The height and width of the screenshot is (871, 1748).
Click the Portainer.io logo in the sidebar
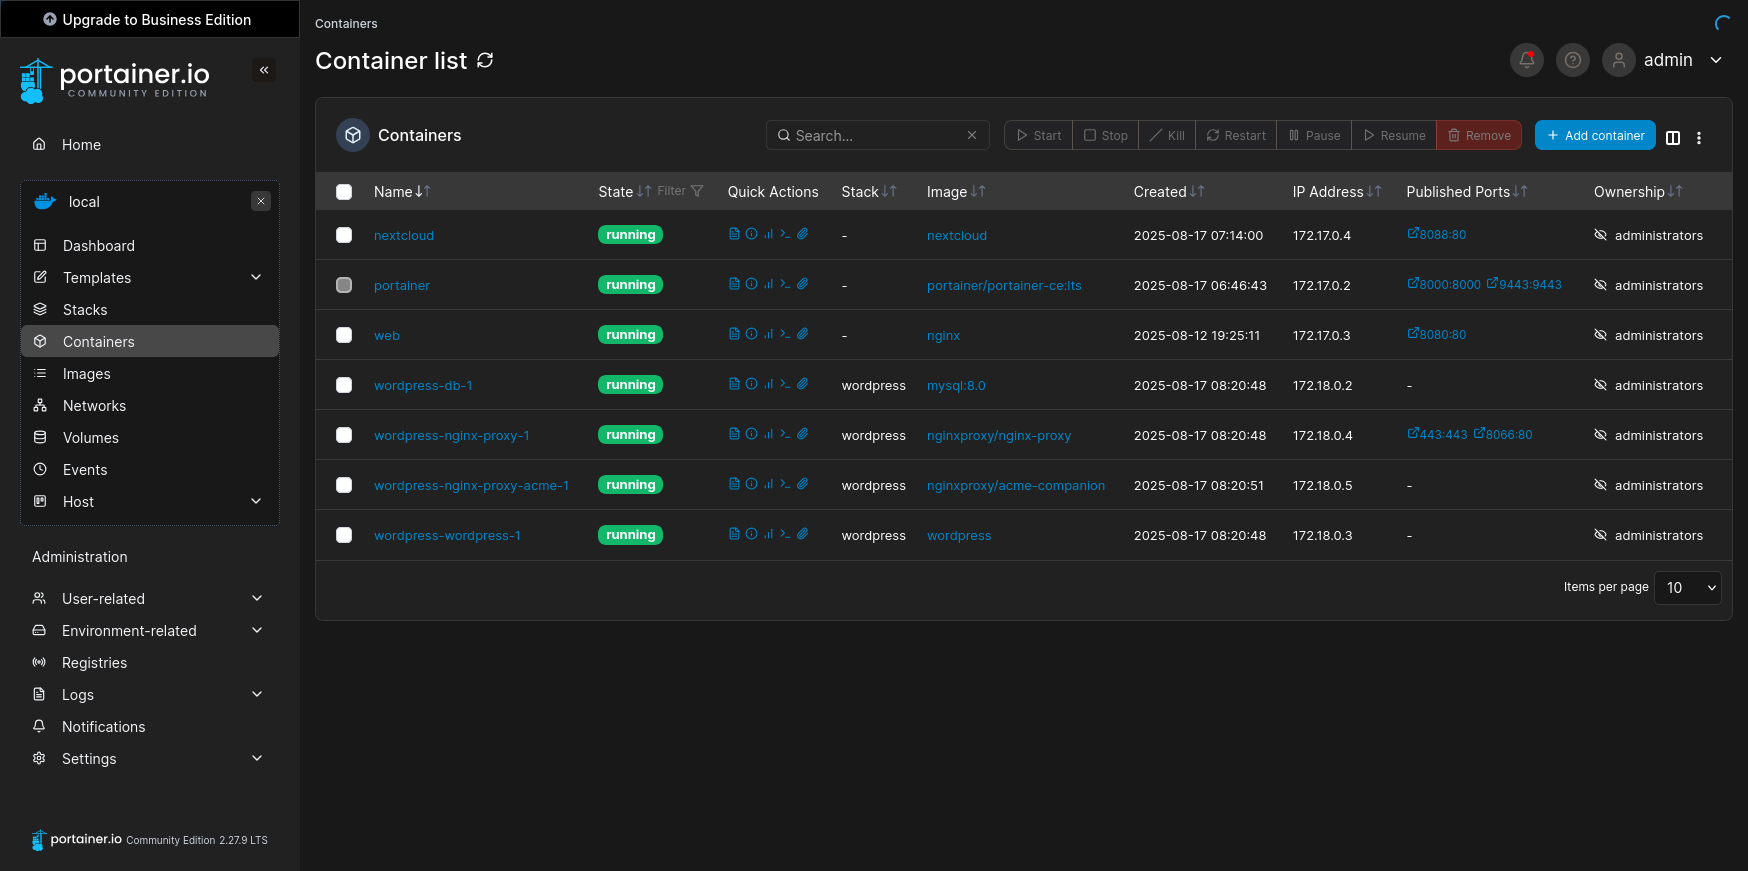click(114, 80)
